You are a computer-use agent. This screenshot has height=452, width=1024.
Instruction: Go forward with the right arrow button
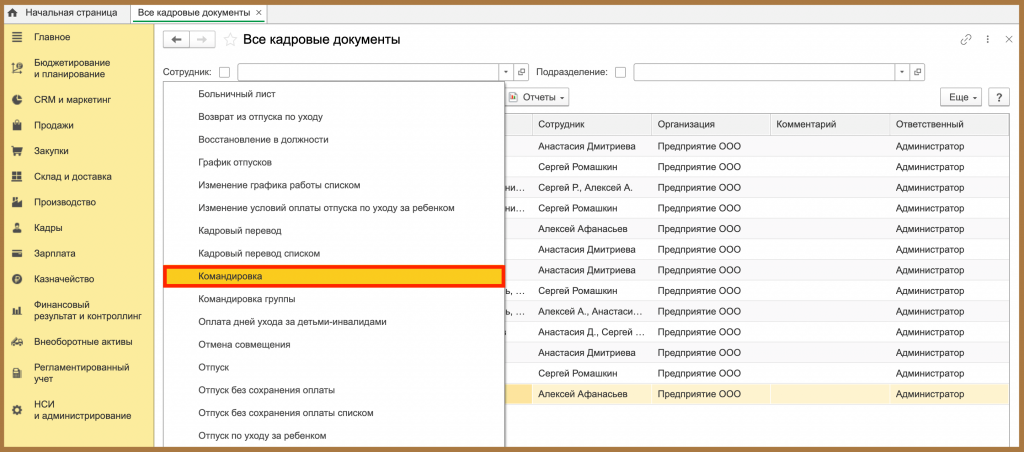(x=202, y=40)
